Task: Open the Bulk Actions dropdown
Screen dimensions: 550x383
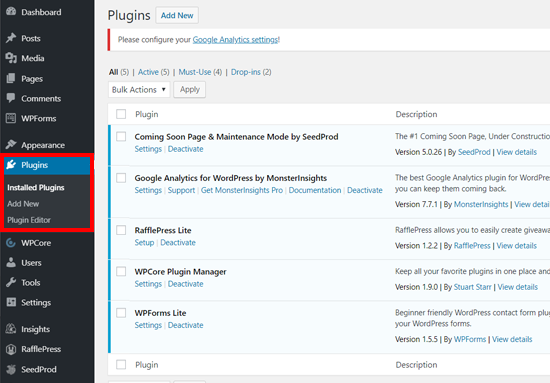Action: click(139, 89)
